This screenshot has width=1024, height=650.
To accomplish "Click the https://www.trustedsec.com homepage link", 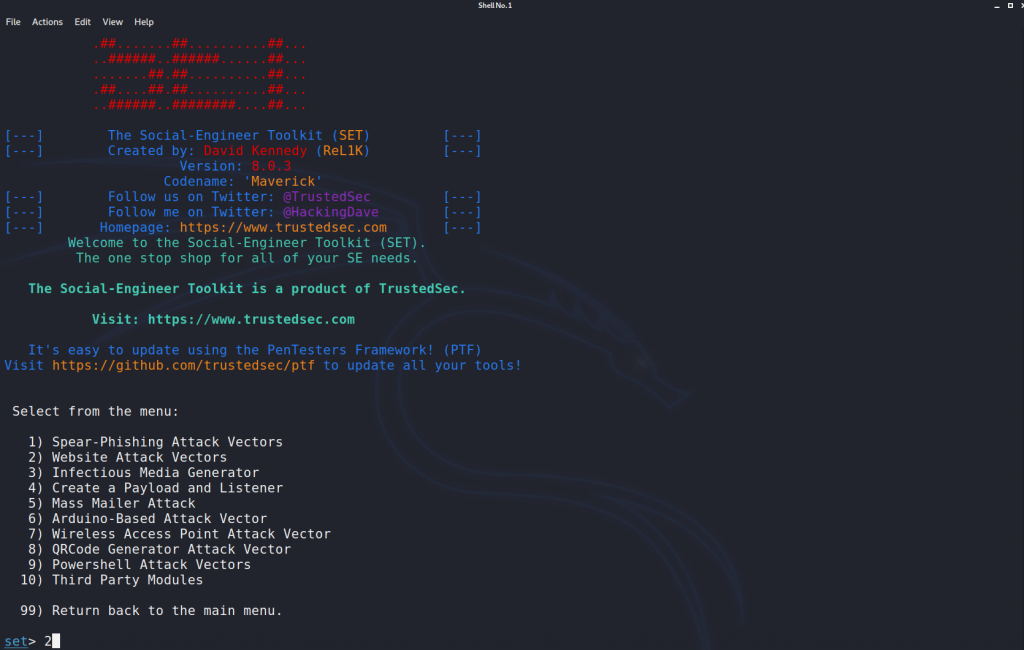I will point(283,227).
